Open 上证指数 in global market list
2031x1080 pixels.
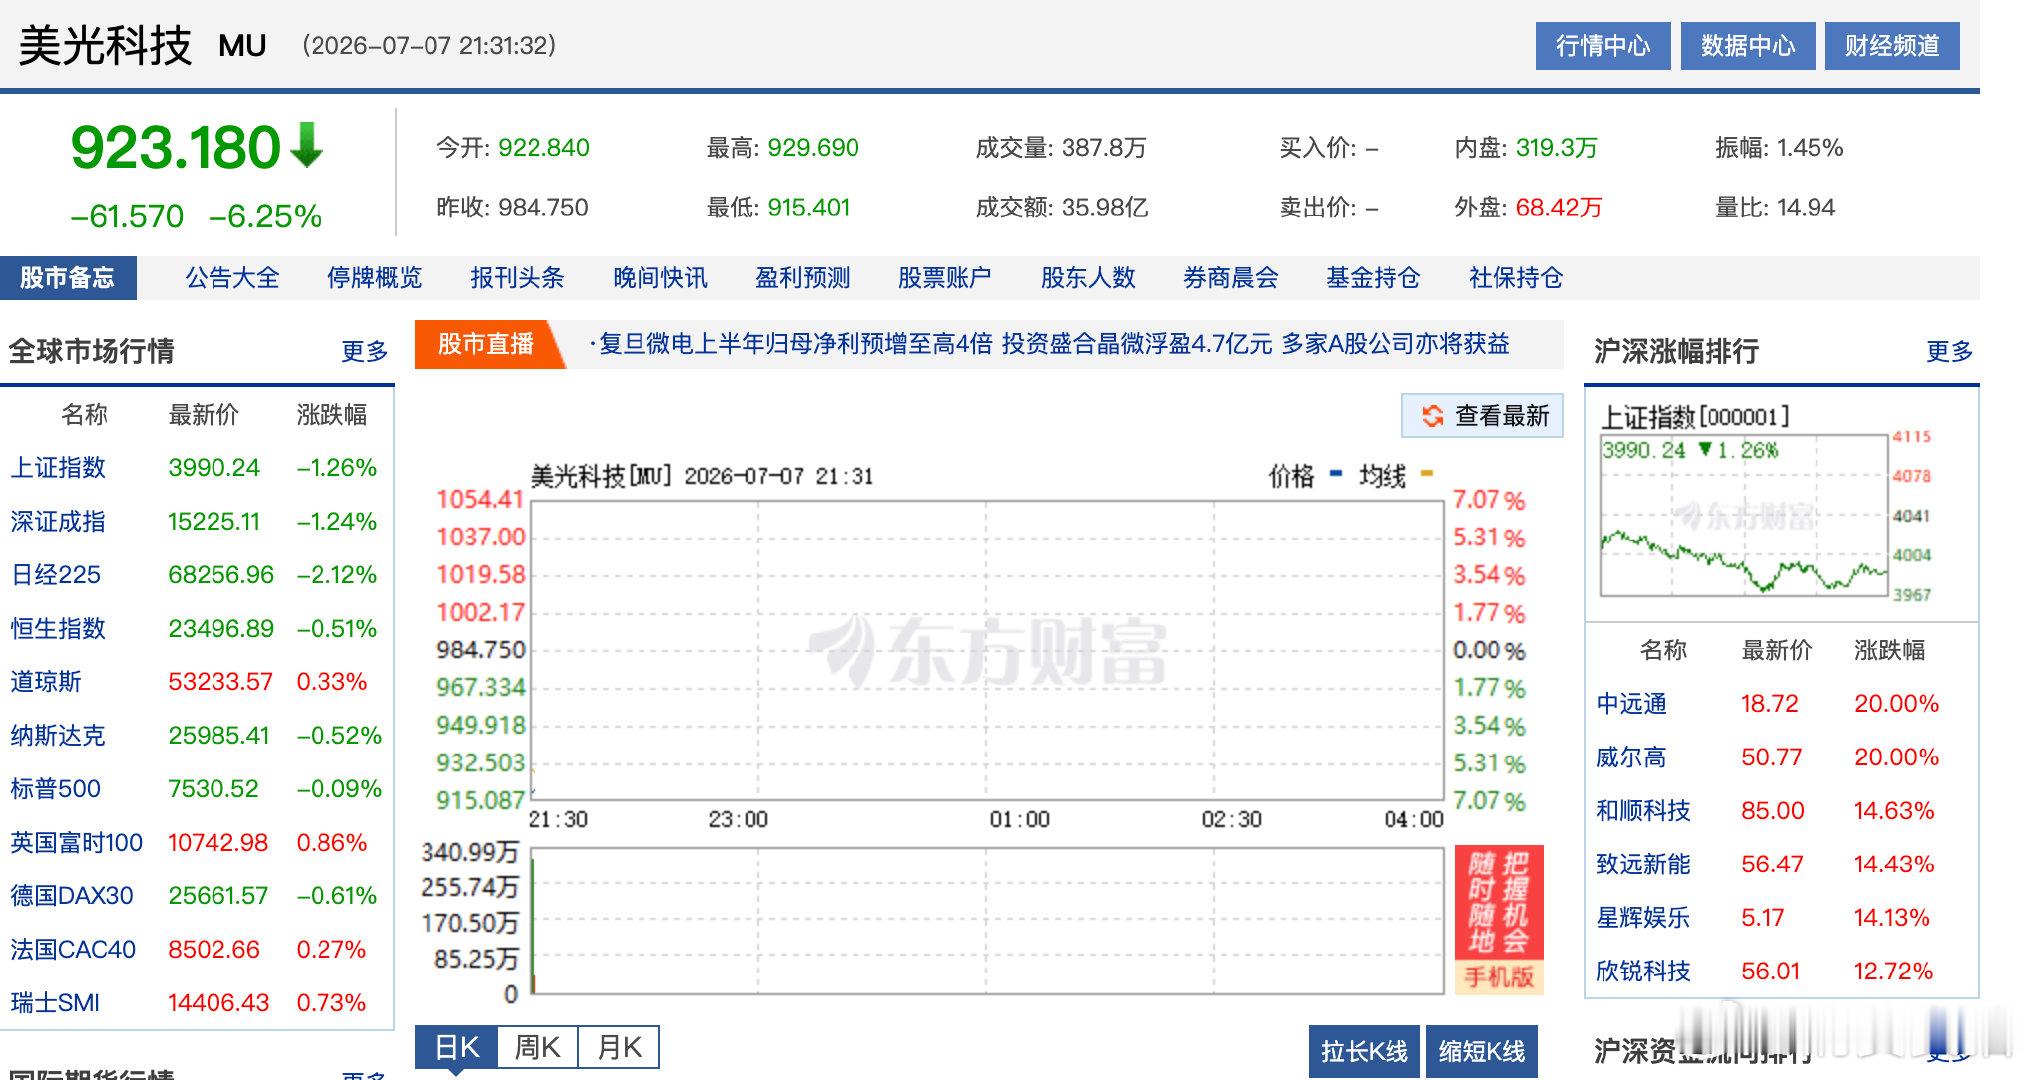click(58, 468)
